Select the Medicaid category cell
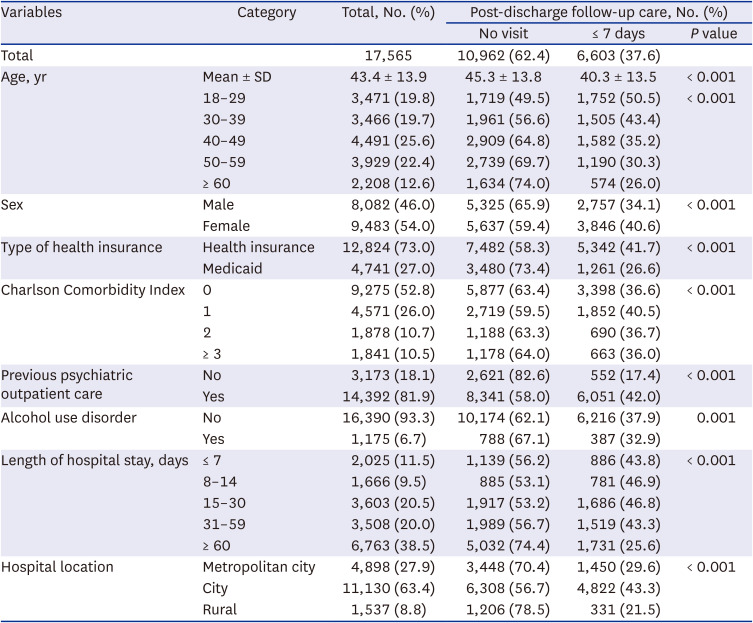Screen dimensions: 753x623 tap(233, 268)
